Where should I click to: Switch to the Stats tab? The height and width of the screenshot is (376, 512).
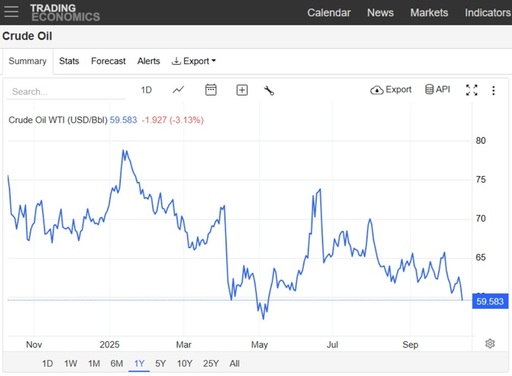69,61
